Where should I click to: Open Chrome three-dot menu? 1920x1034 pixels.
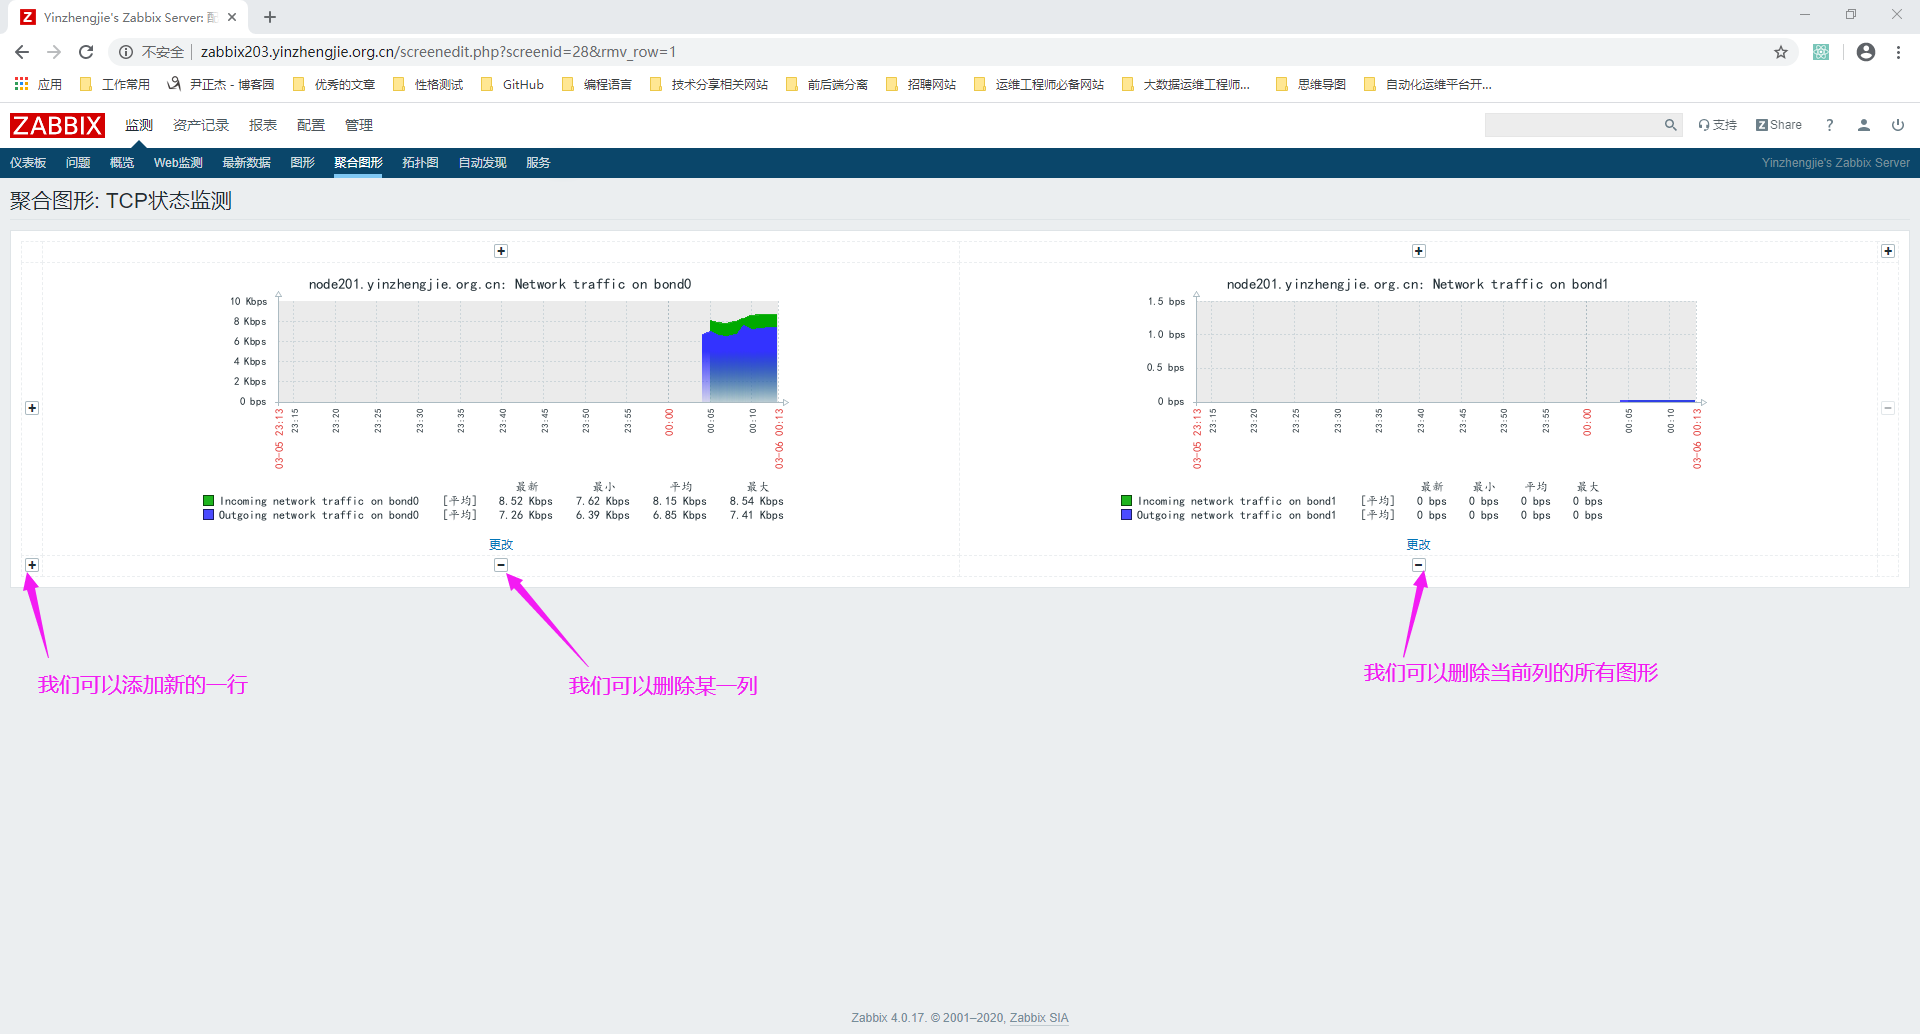1898,52
